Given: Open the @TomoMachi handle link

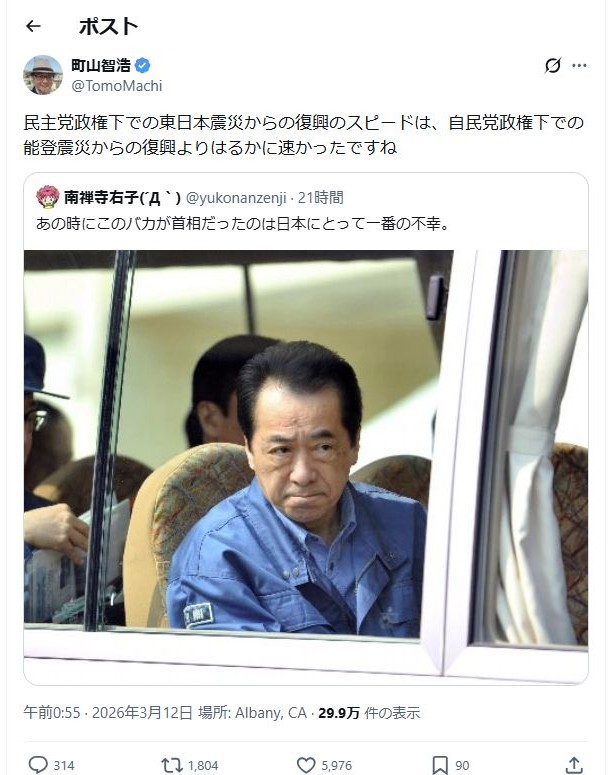Looking at the screenshot, I should pos(117,86).
